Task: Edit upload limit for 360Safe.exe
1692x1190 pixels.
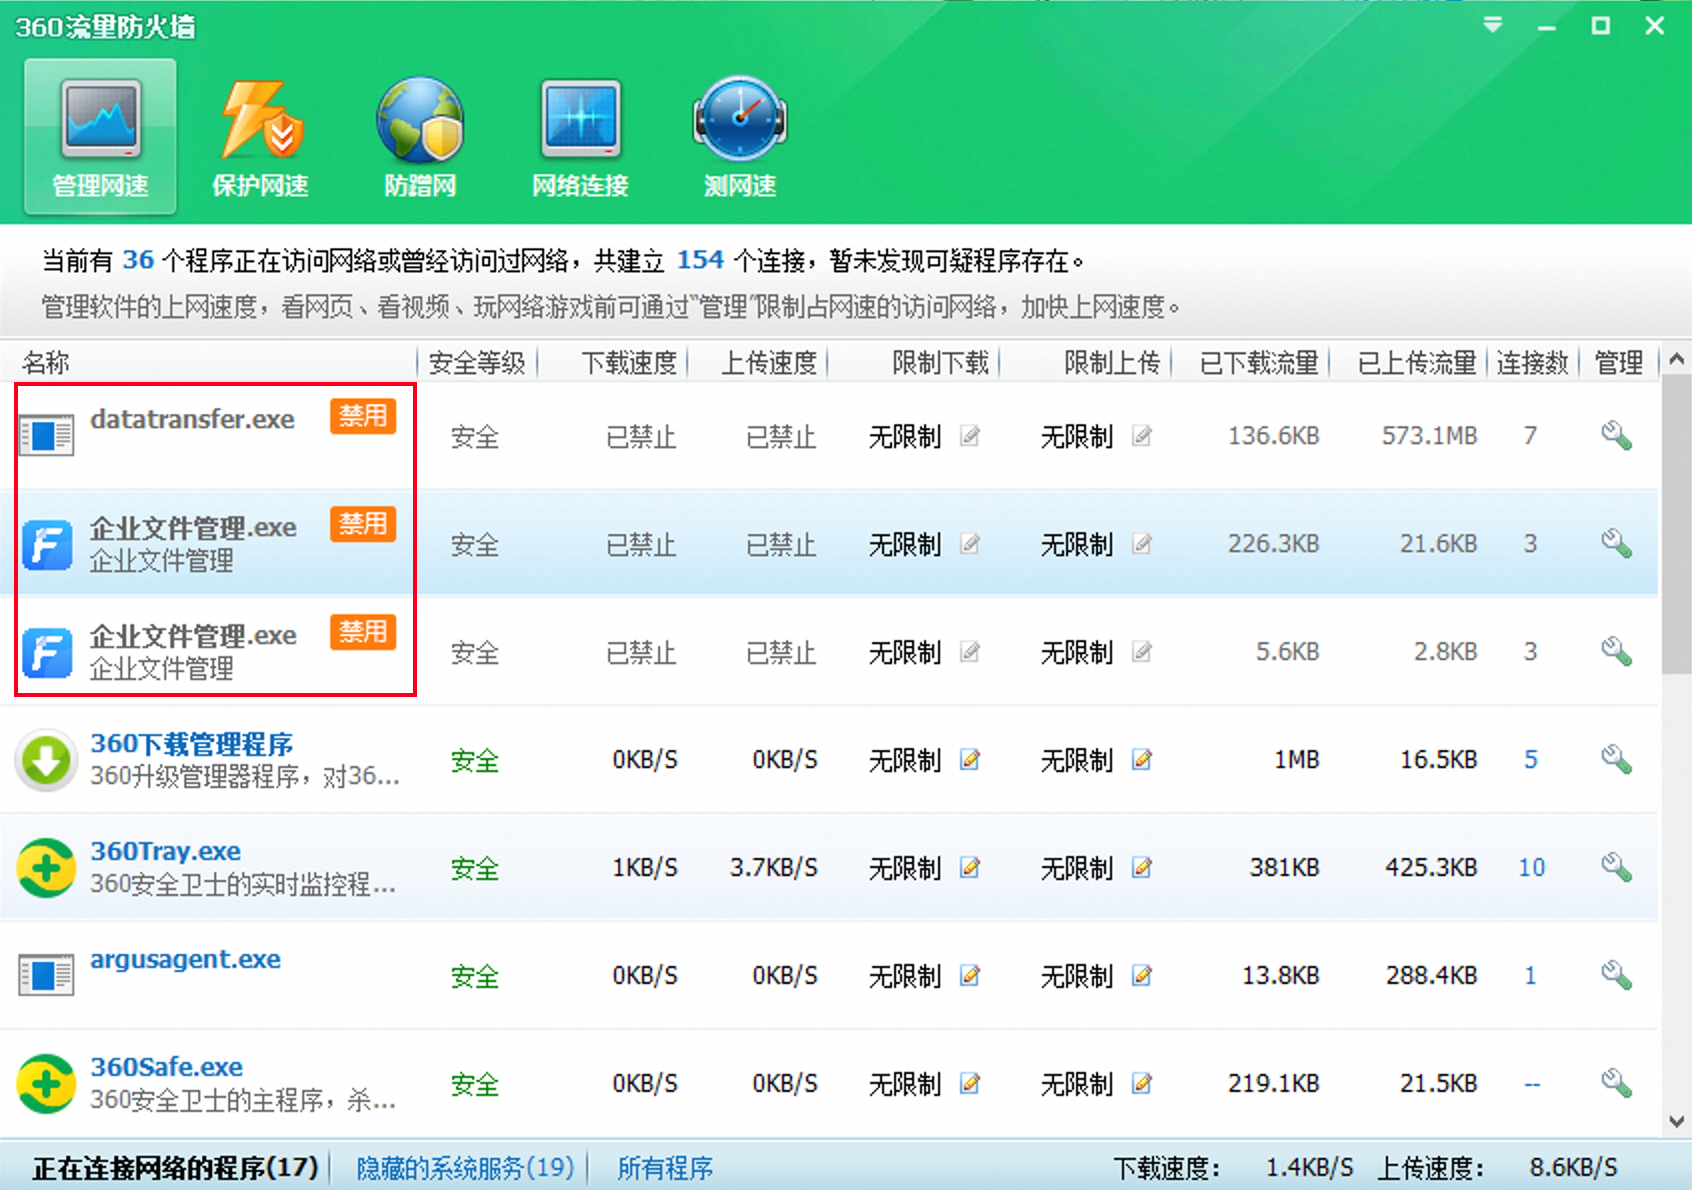Action: [1142, 1083]
